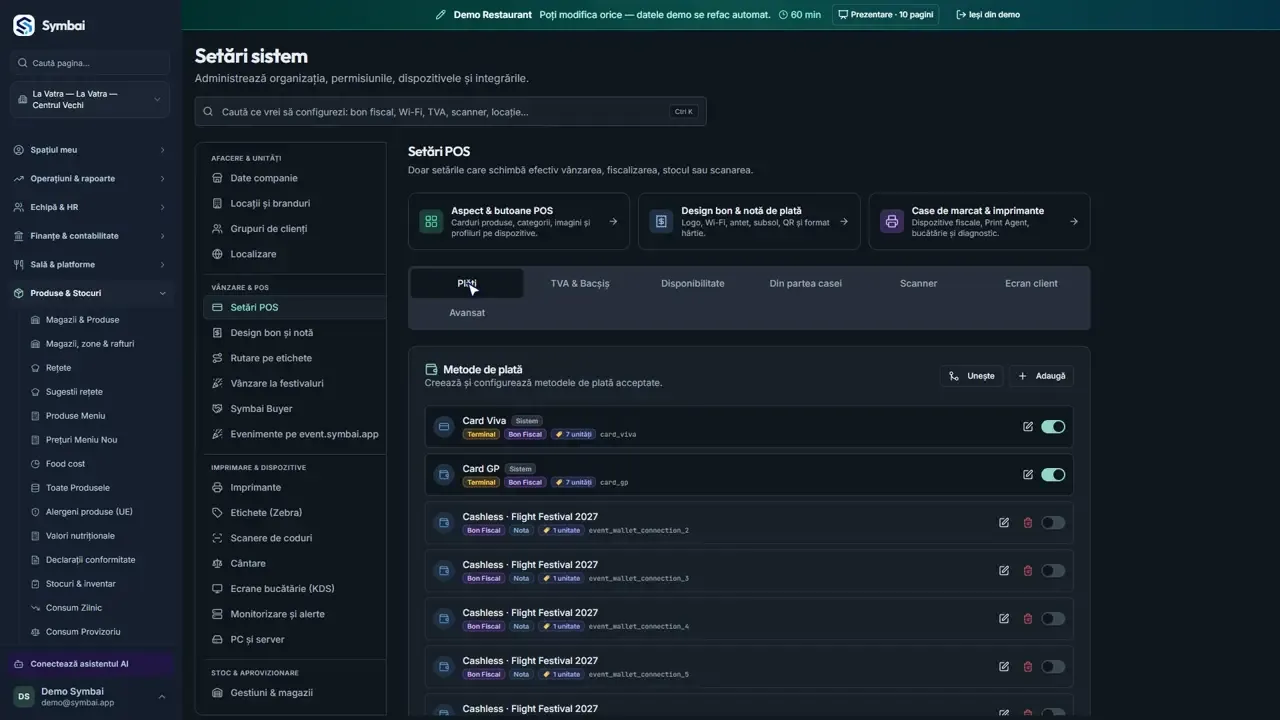Click the Unește button

[x=972, y=376]
